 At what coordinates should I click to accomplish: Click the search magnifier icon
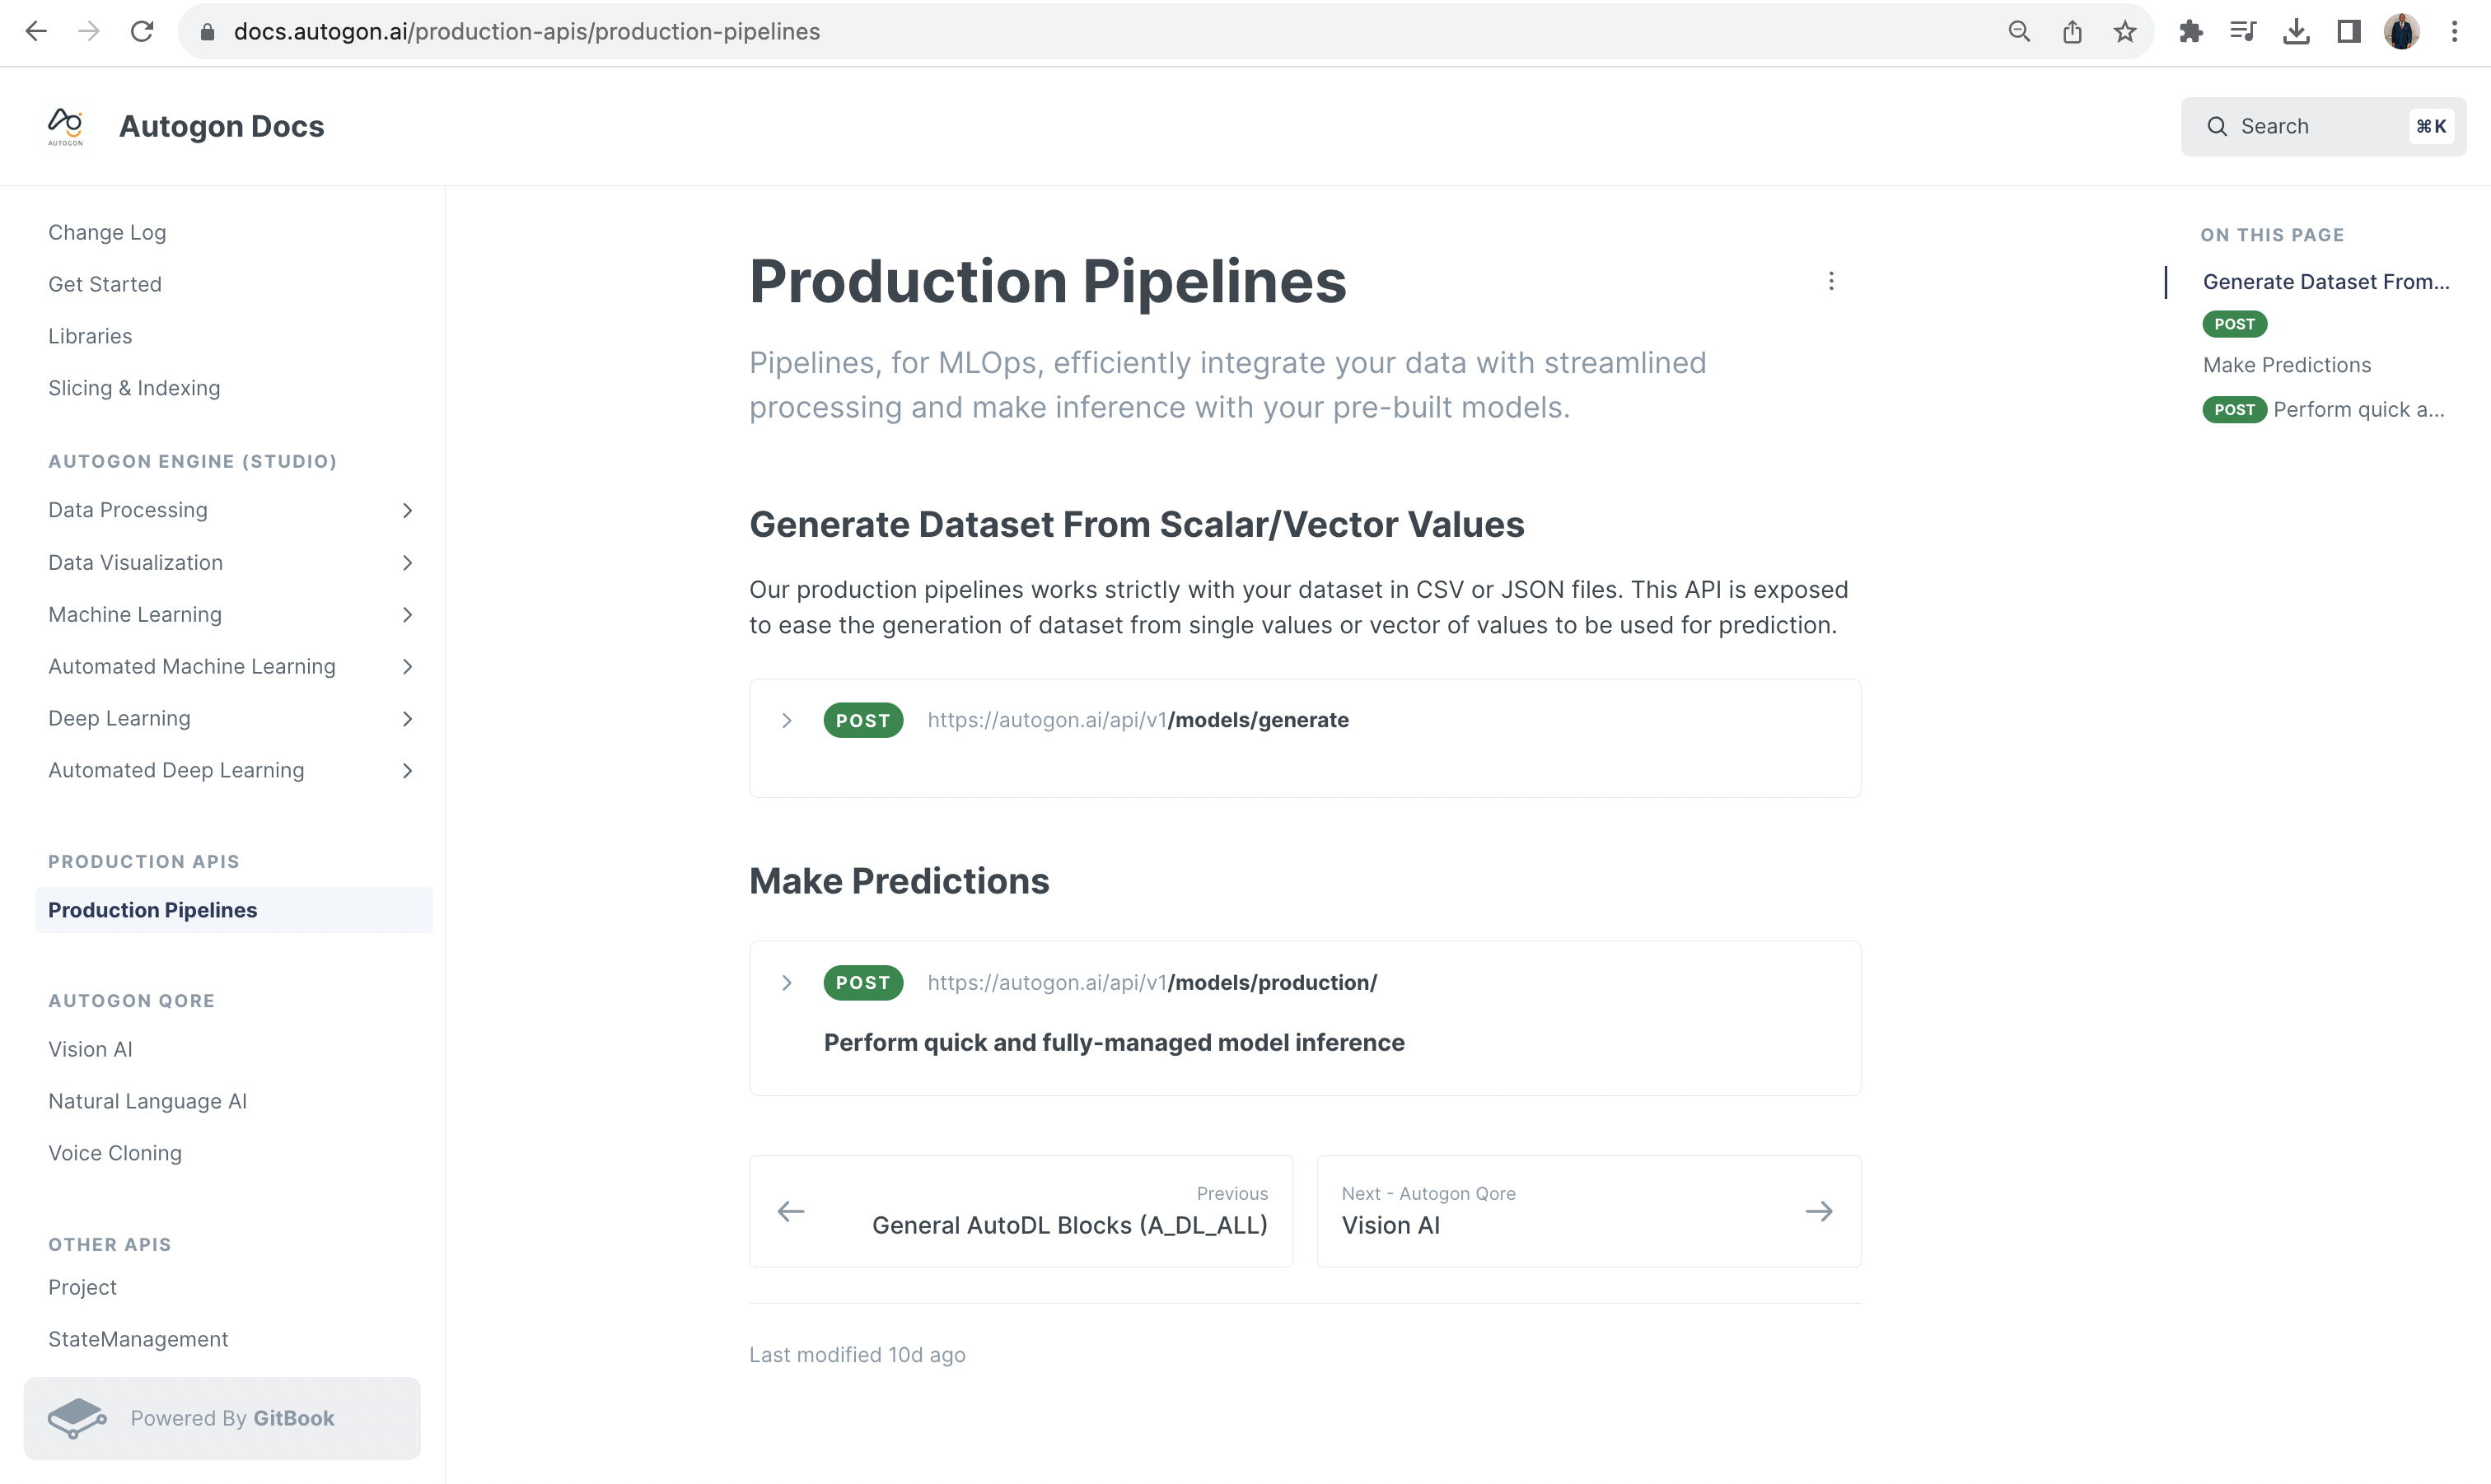point(2217,126)
